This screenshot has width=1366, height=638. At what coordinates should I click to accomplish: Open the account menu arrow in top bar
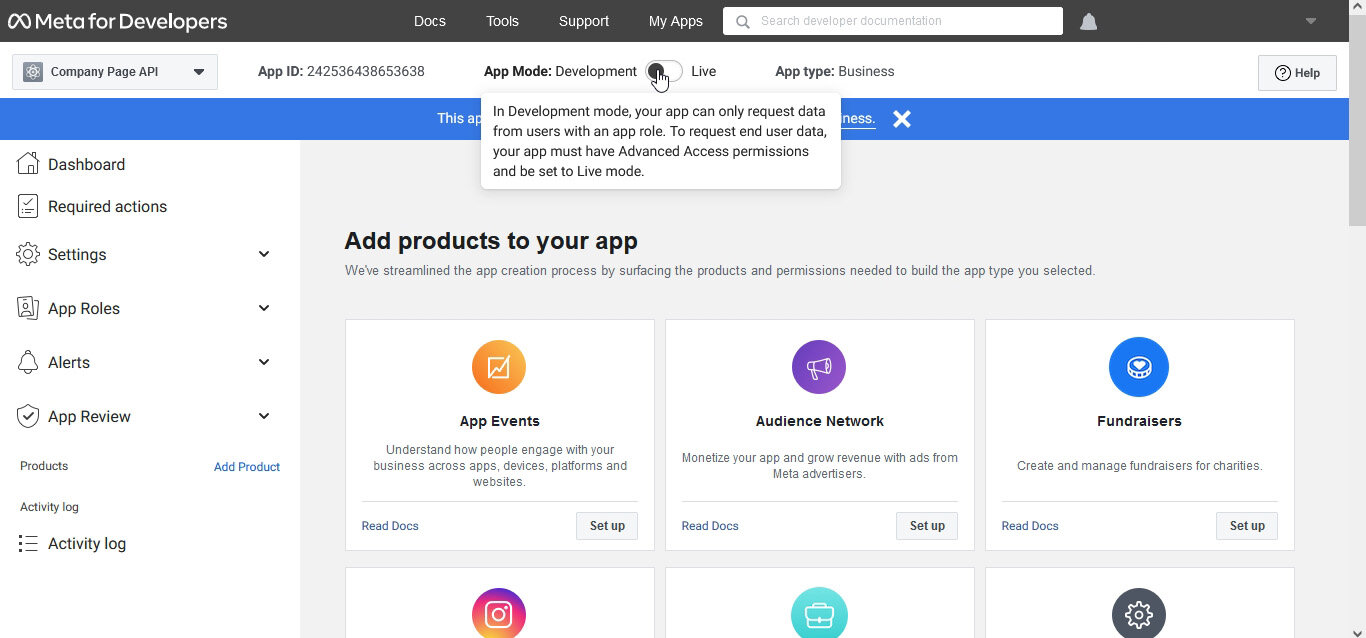coord(1311,21)
